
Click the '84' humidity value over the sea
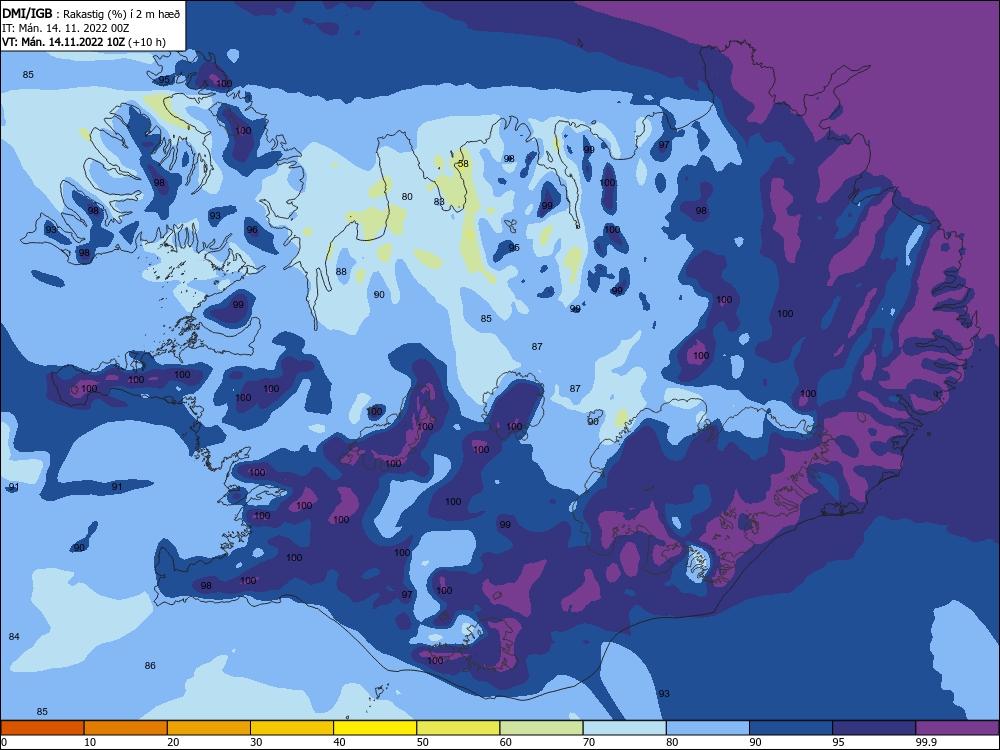[14, 636]
